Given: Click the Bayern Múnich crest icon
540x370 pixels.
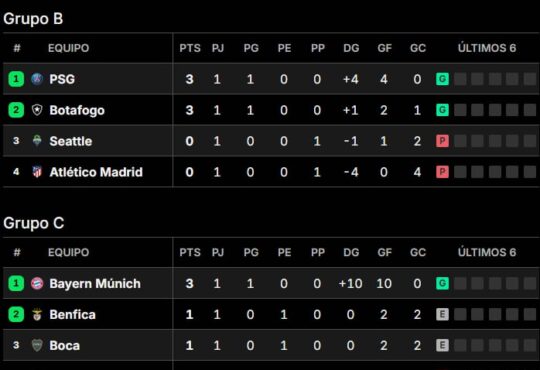Looking at the screenshot, I should point(37,284).
